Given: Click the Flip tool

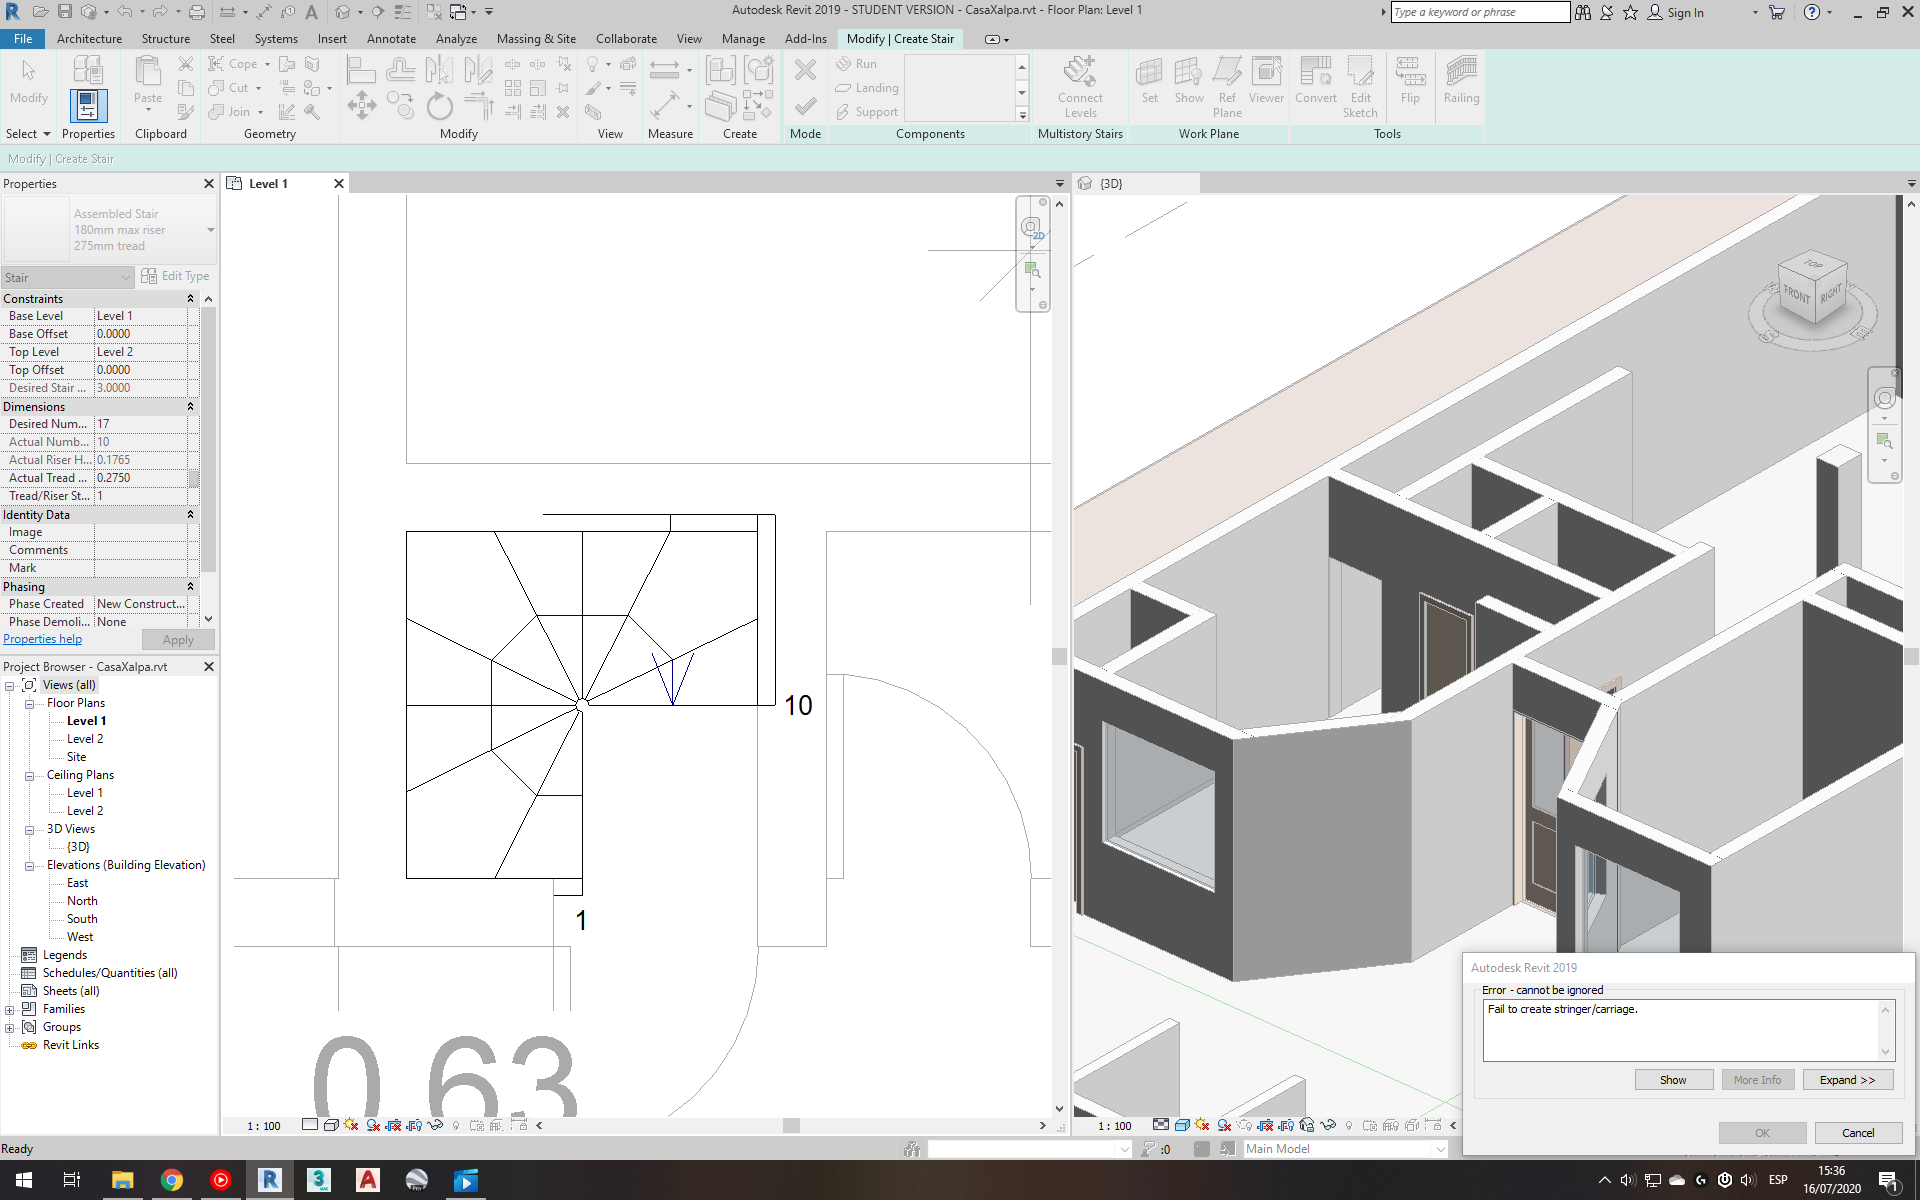Looking at the screenshot, I should click(x=1410, y=85).
